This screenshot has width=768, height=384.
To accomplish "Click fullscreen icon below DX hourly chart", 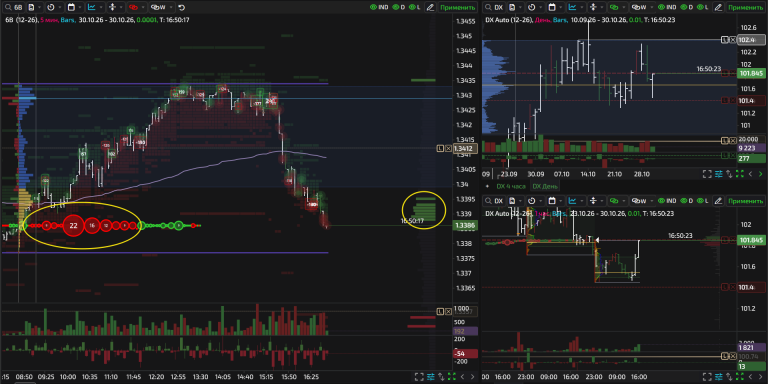I will click(x=707, y=377).
